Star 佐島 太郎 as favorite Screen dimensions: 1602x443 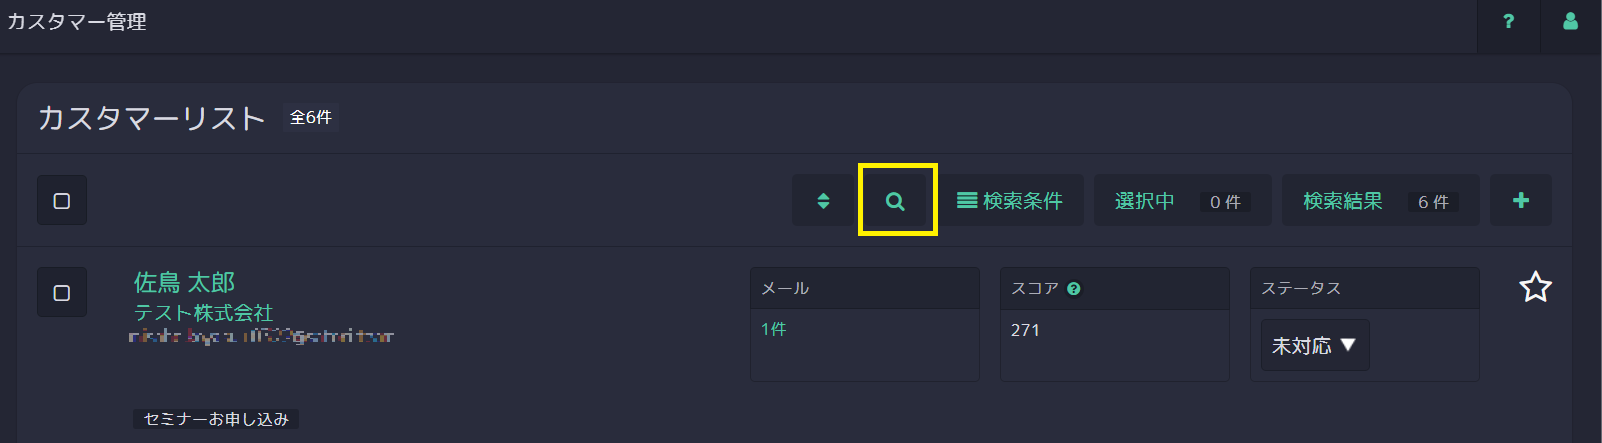pyautogui.click(x=1535, y=288)
